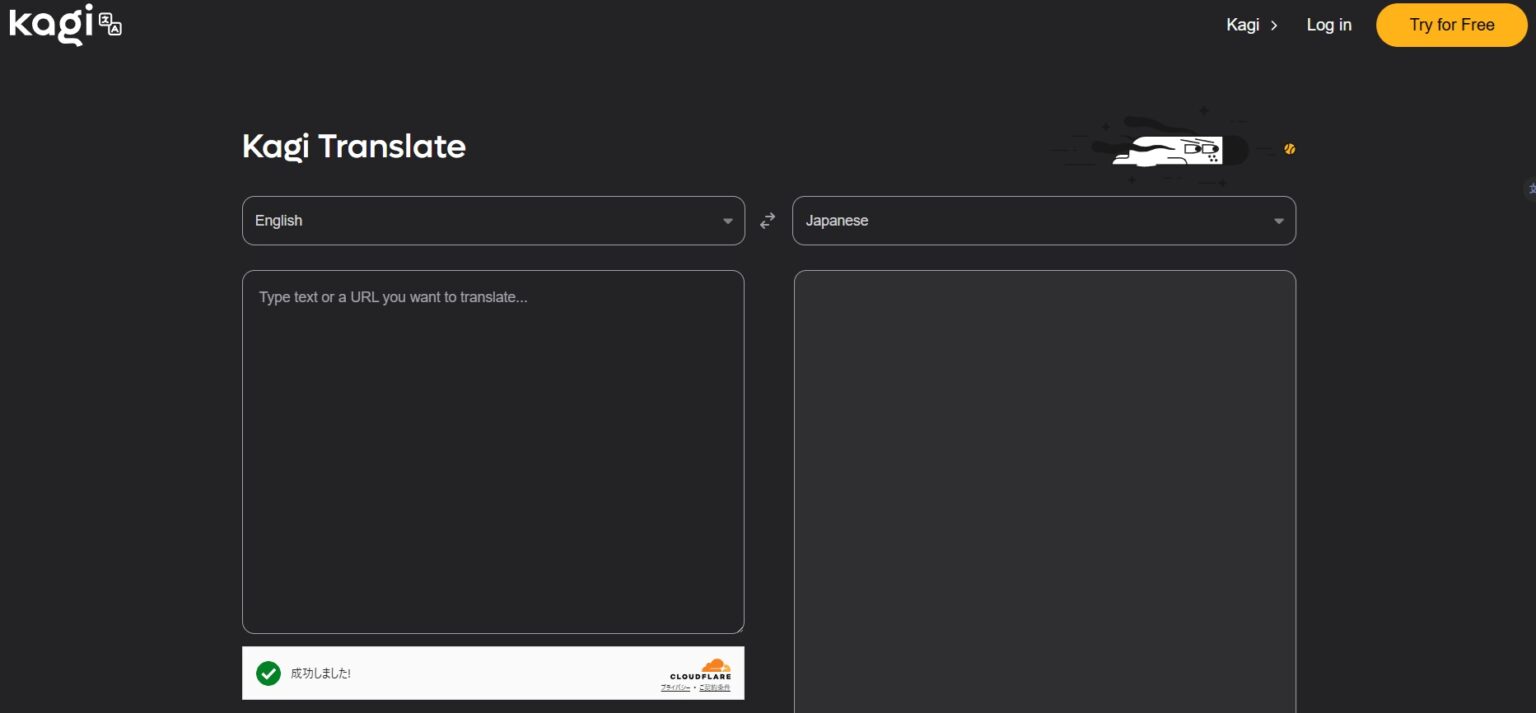Click the arrow in the Japanese selector
This screenshot has height=713, width=1536.
coord(1278,221)
